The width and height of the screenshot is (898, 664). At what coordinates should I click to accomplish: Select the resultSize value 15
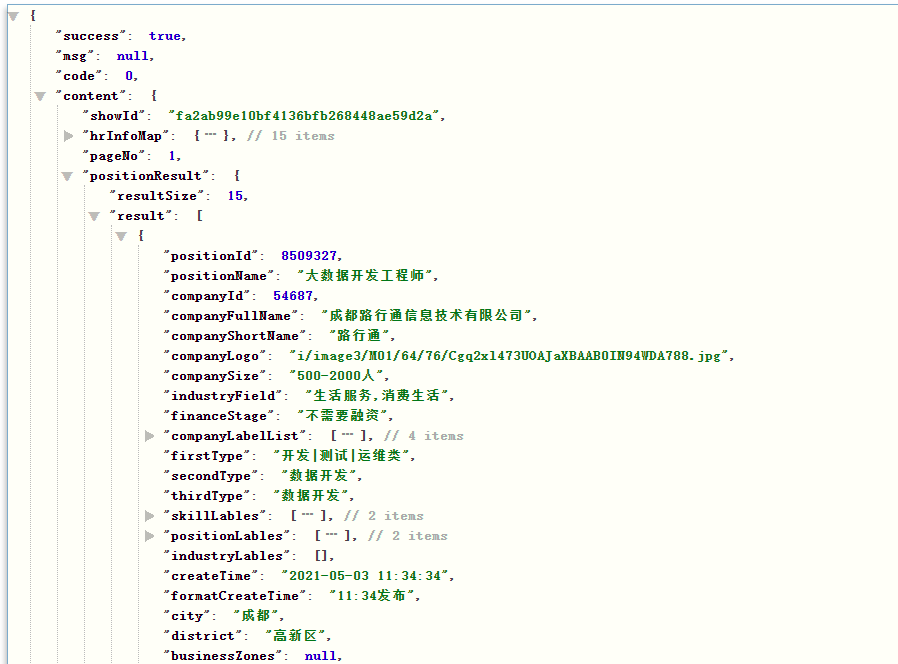(235, 197)
